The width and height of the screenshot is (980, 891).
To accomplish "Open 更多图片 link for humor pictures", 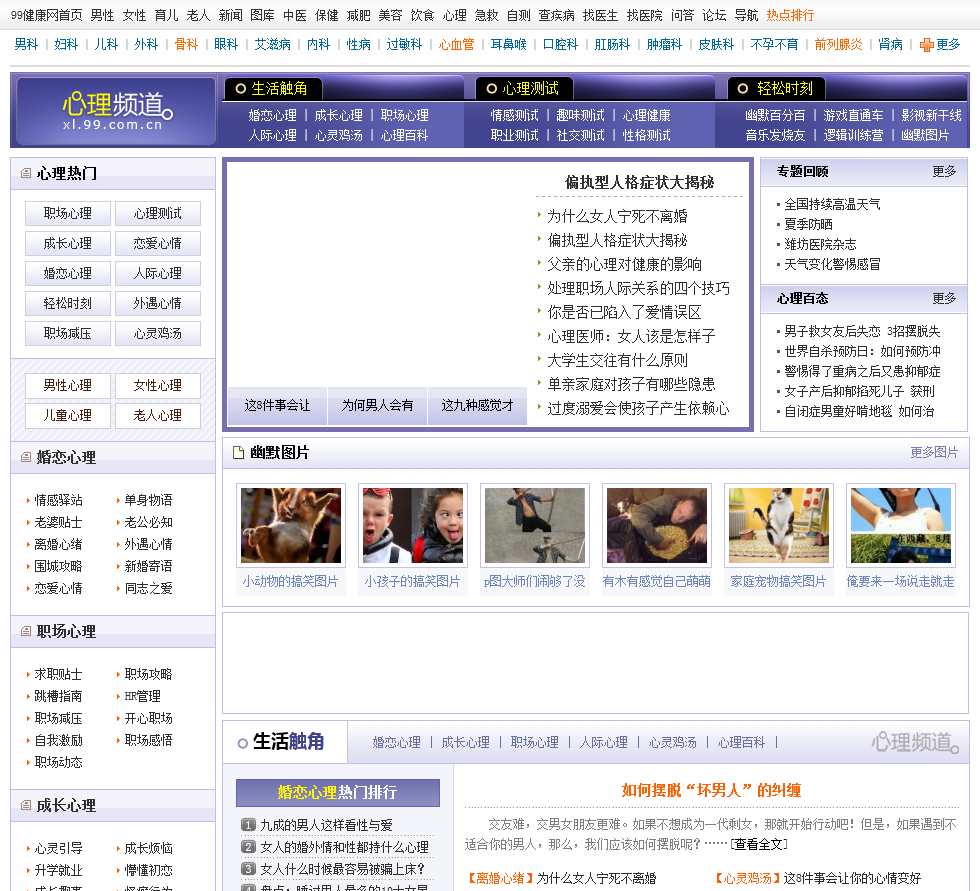I will [934, 452].
